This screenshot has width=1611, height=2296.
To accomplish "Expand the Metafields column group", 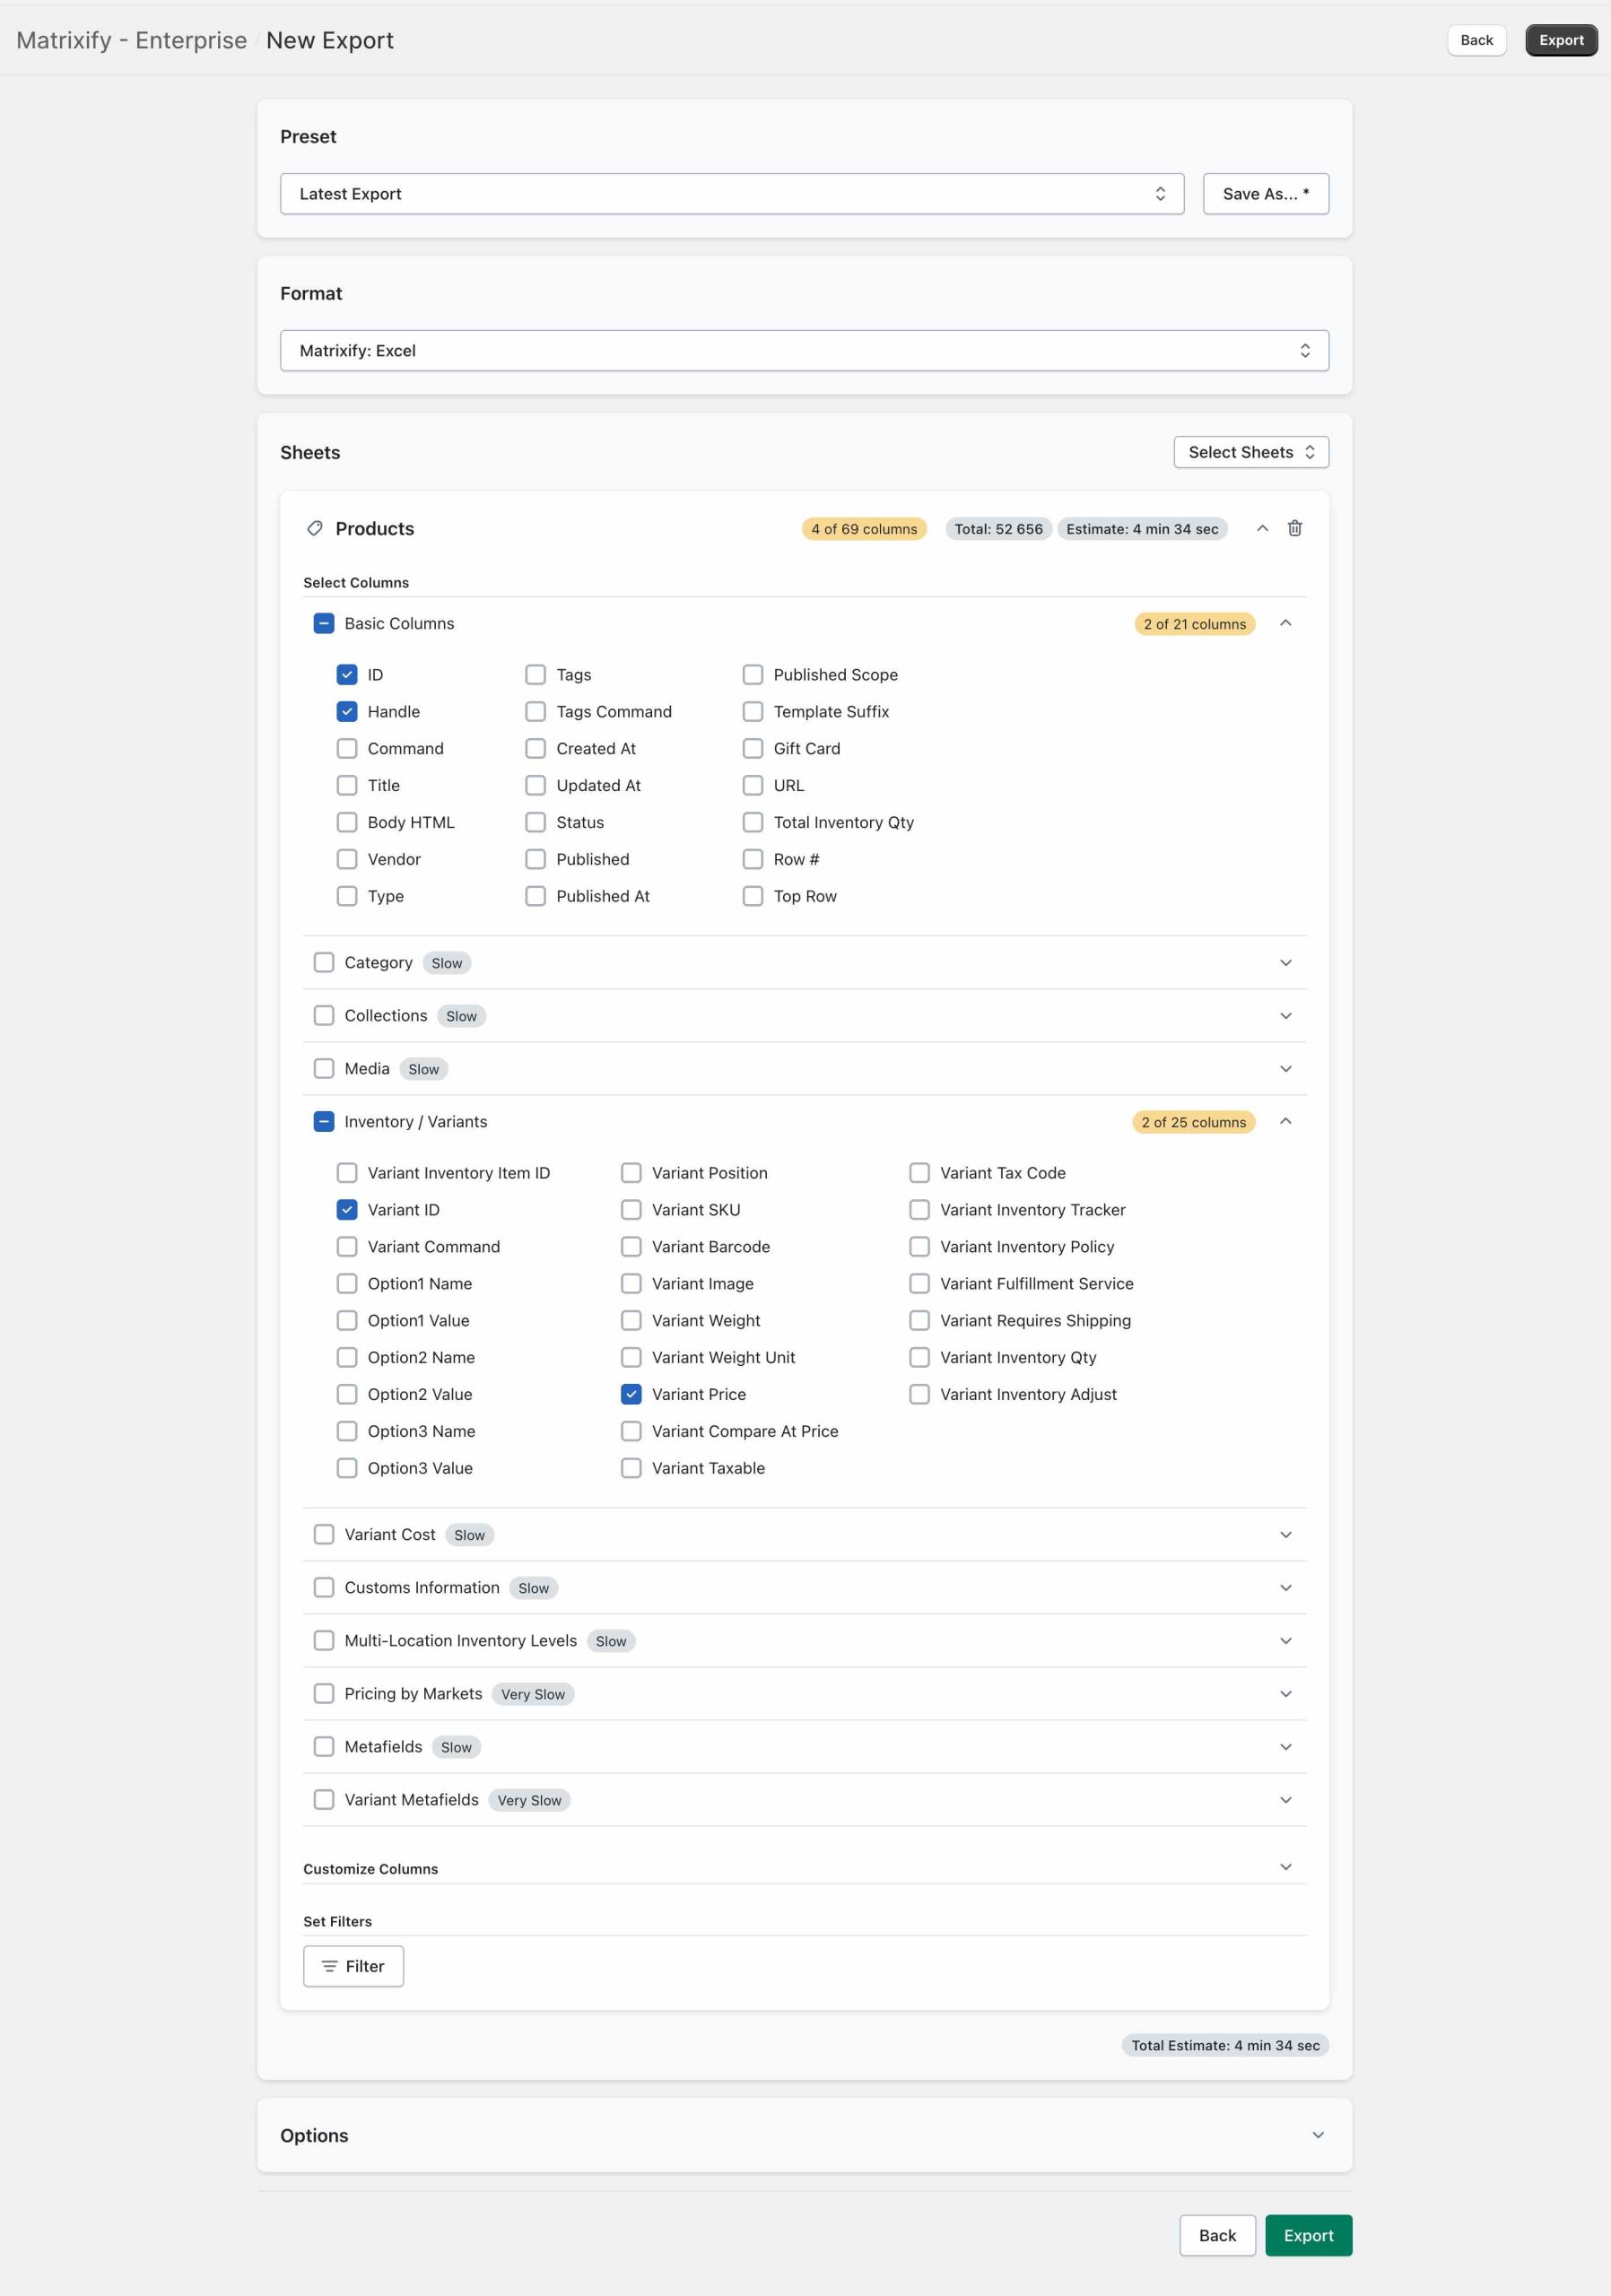I will 1285,1746.
